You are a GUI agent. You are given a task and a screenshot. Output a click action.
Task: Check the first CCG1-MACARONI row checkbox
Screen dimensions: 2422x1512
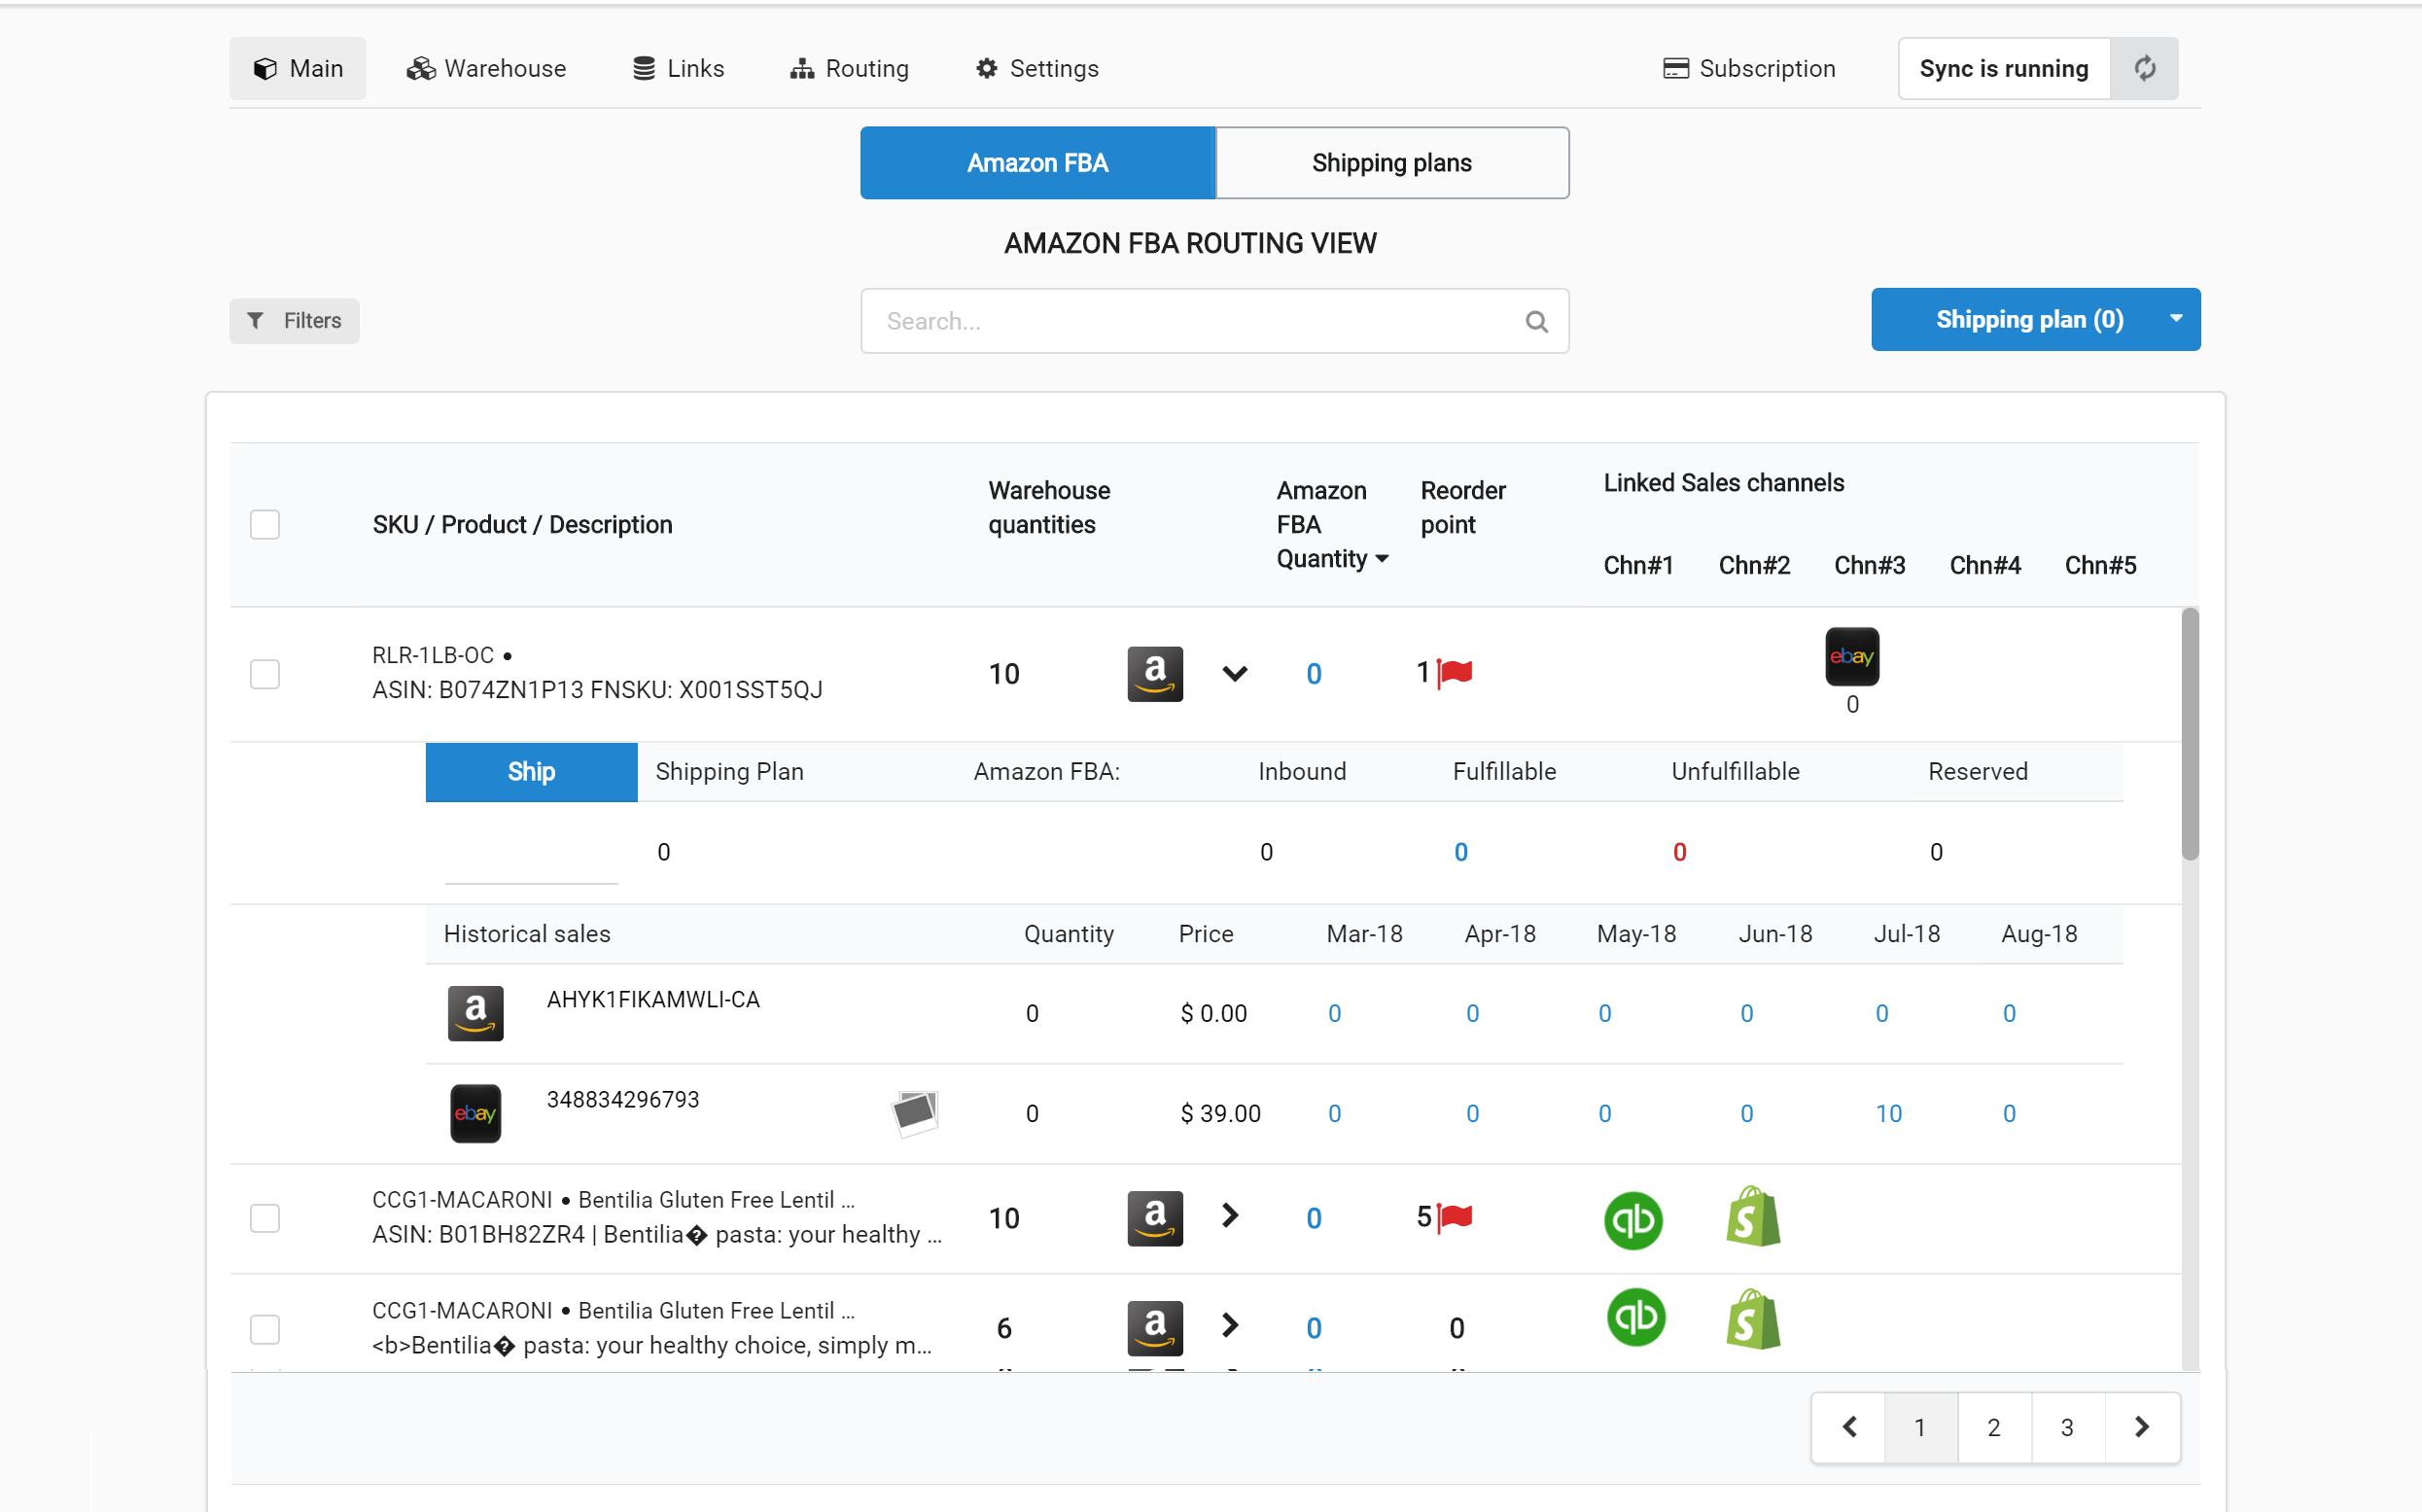tap(264, 1218)
